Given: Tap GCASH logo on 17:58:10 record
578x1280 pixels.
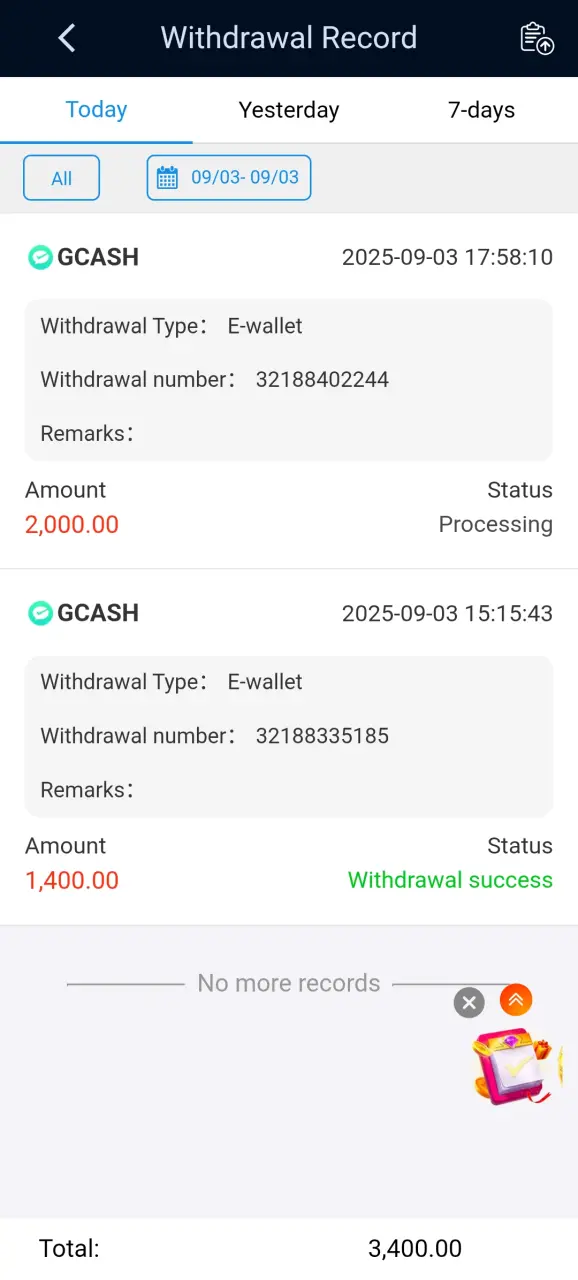Looking at the screenshot, I should (x=40, y=257).
